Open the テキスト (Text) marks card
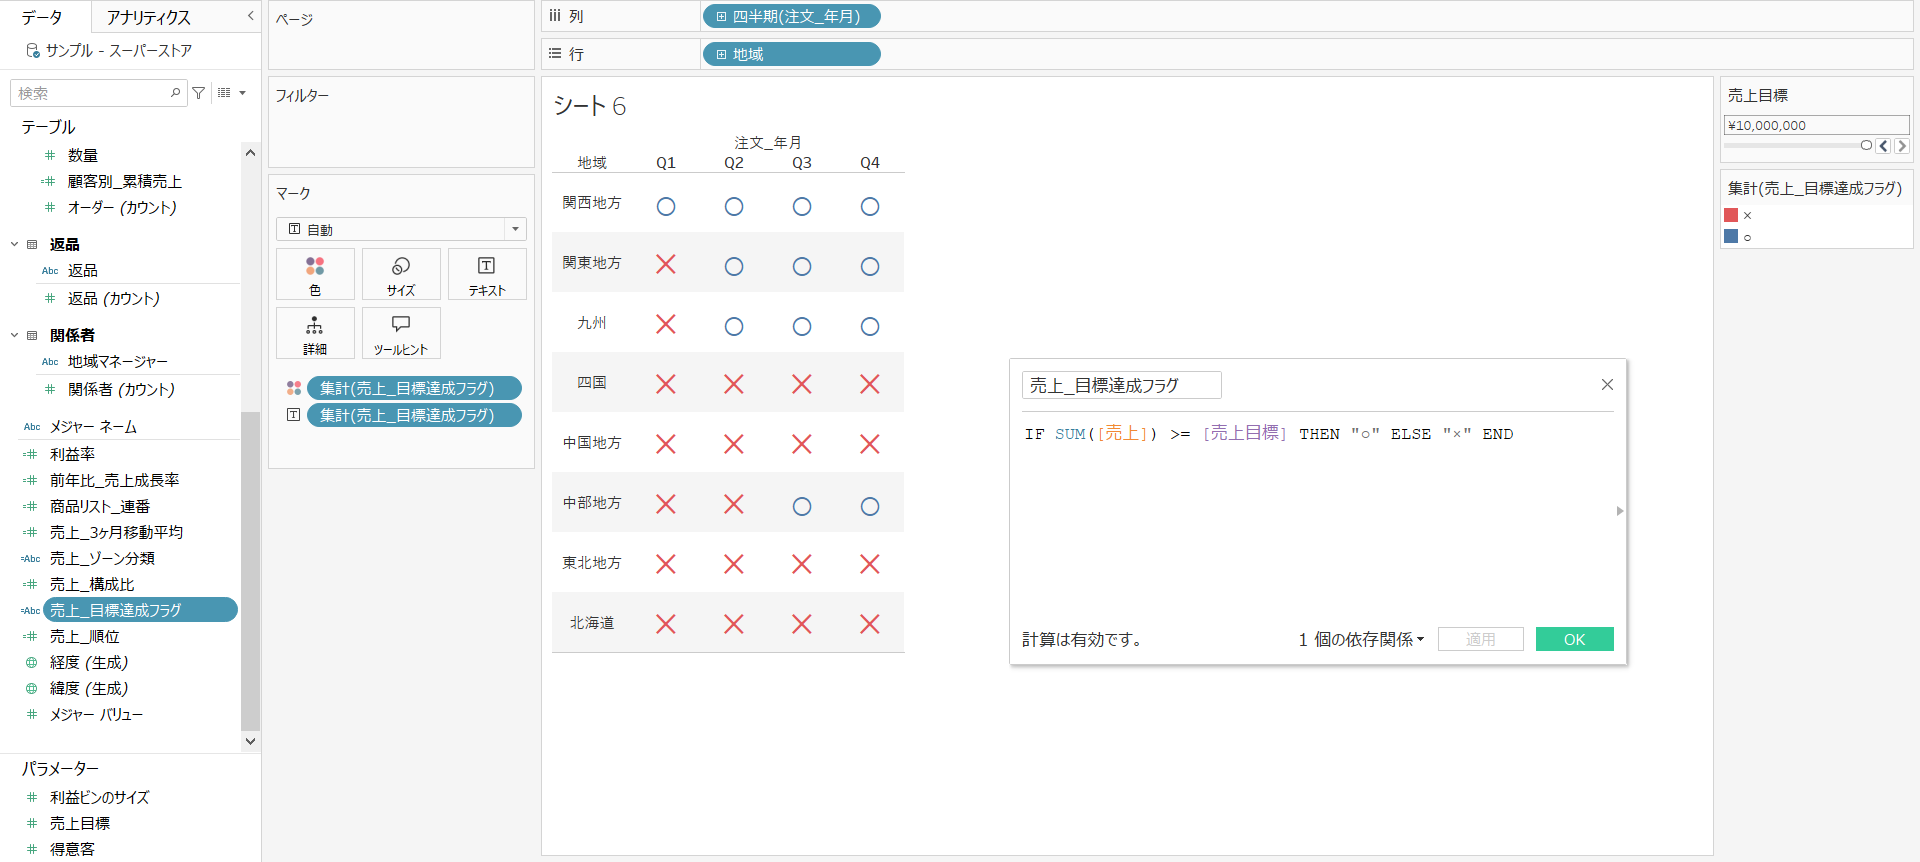 tap(487, 274)
